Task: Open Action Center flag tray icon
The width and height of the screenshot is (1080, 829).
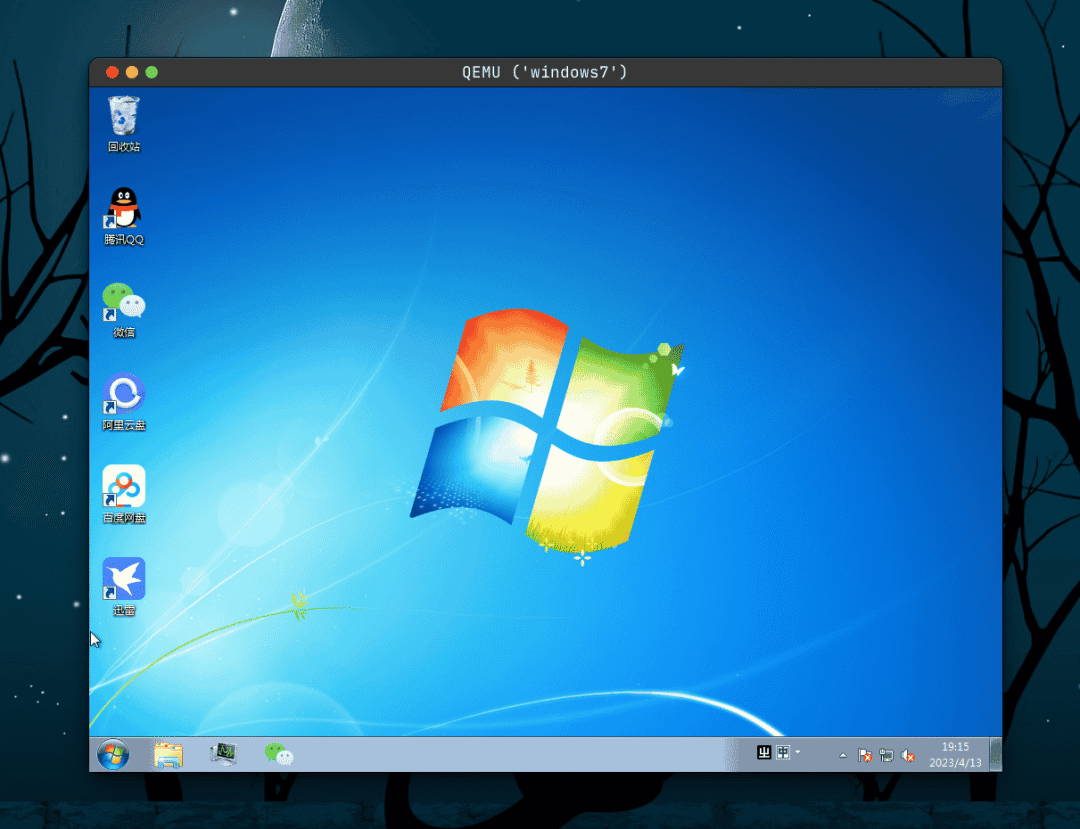Action: (864, 755)
